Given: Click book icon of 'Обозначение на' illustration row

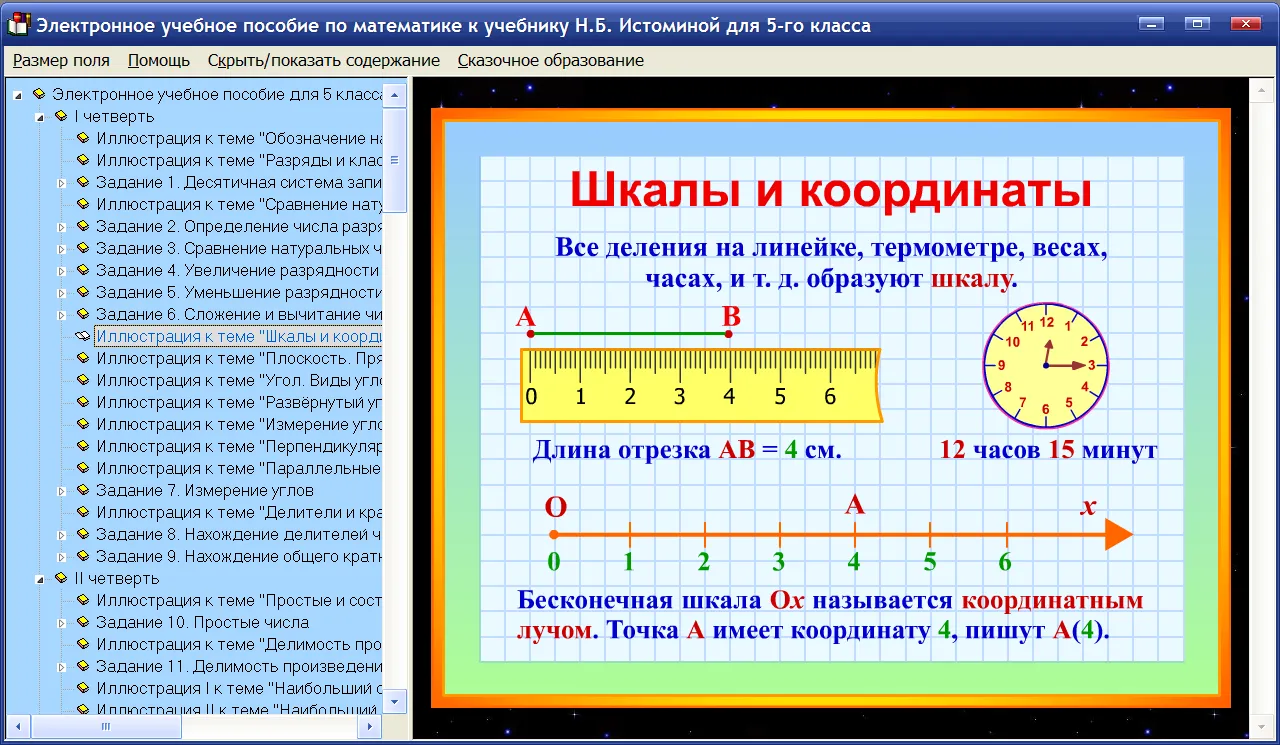Looking at the screenshot, I should tap(83, 138).
